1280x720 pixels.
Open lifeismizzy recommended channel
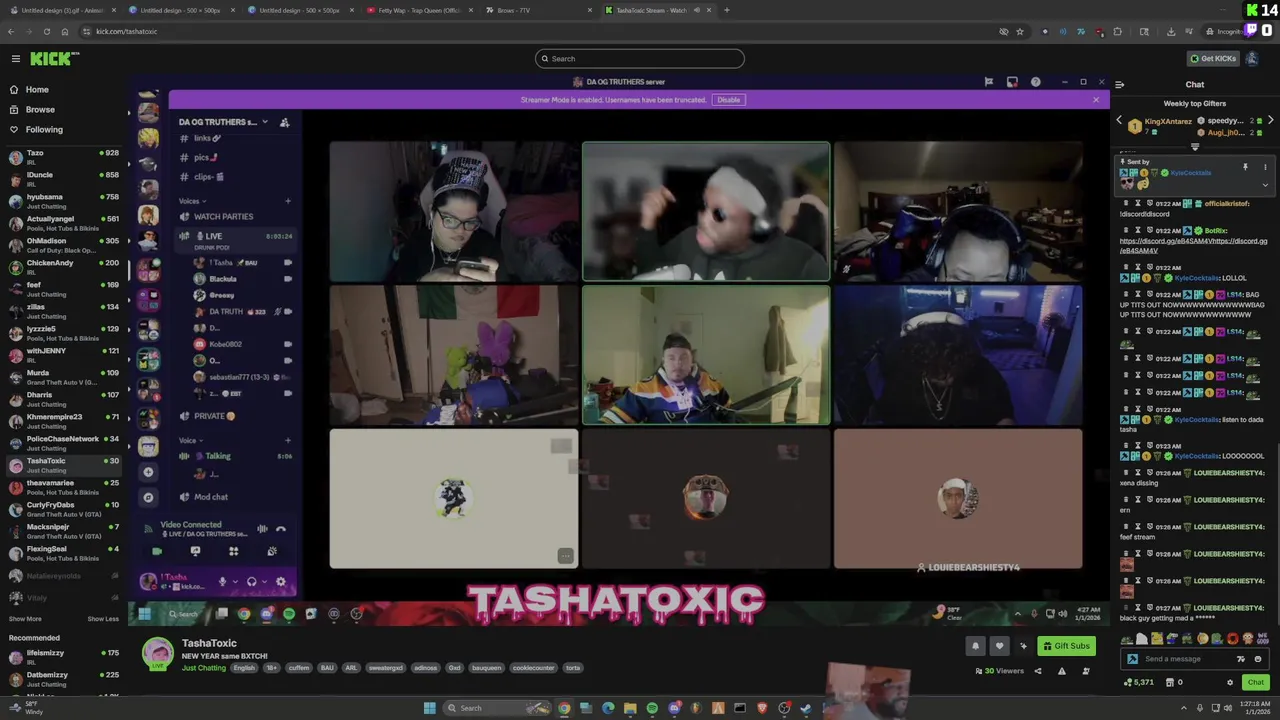[64, 657]
